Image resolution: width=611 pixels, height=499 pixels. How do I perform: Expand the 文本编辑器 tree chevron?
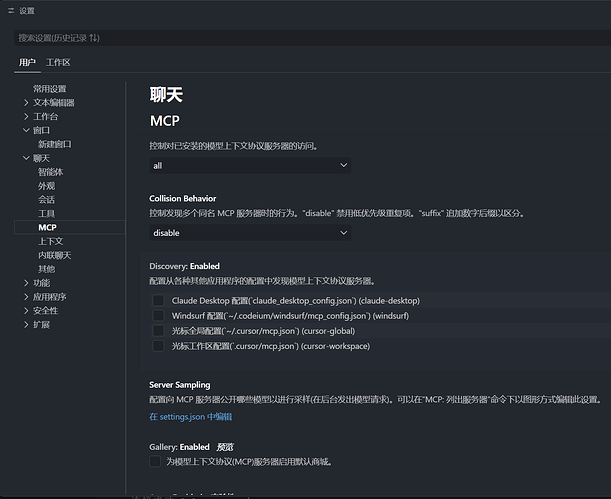click(26, 102)
